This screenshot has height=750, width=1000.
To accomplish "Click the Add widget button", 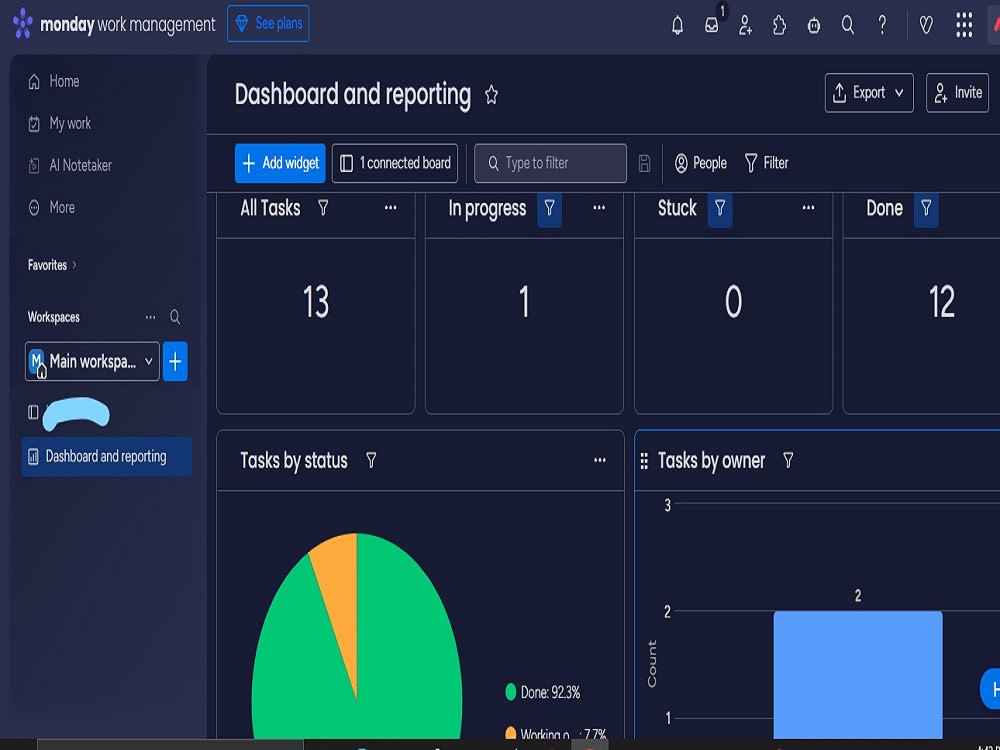I will click(280, 163).
